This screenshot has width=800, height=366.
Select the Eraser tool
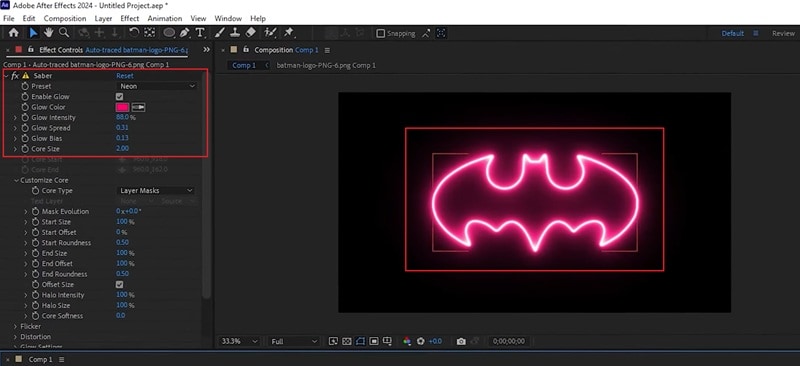[251, 33]
